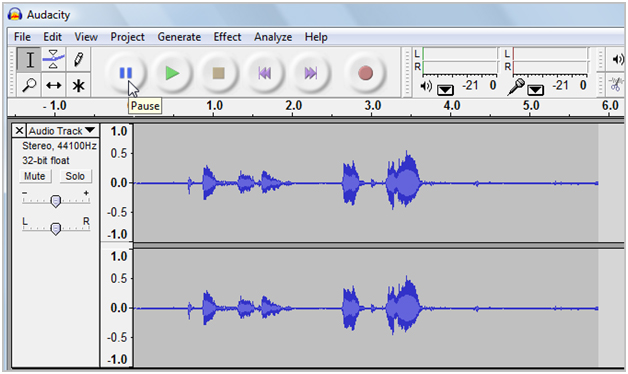Screen dimensions: 628x374
Task: Select the Multi-tool asterisk icon
Action: pos(78,85)
